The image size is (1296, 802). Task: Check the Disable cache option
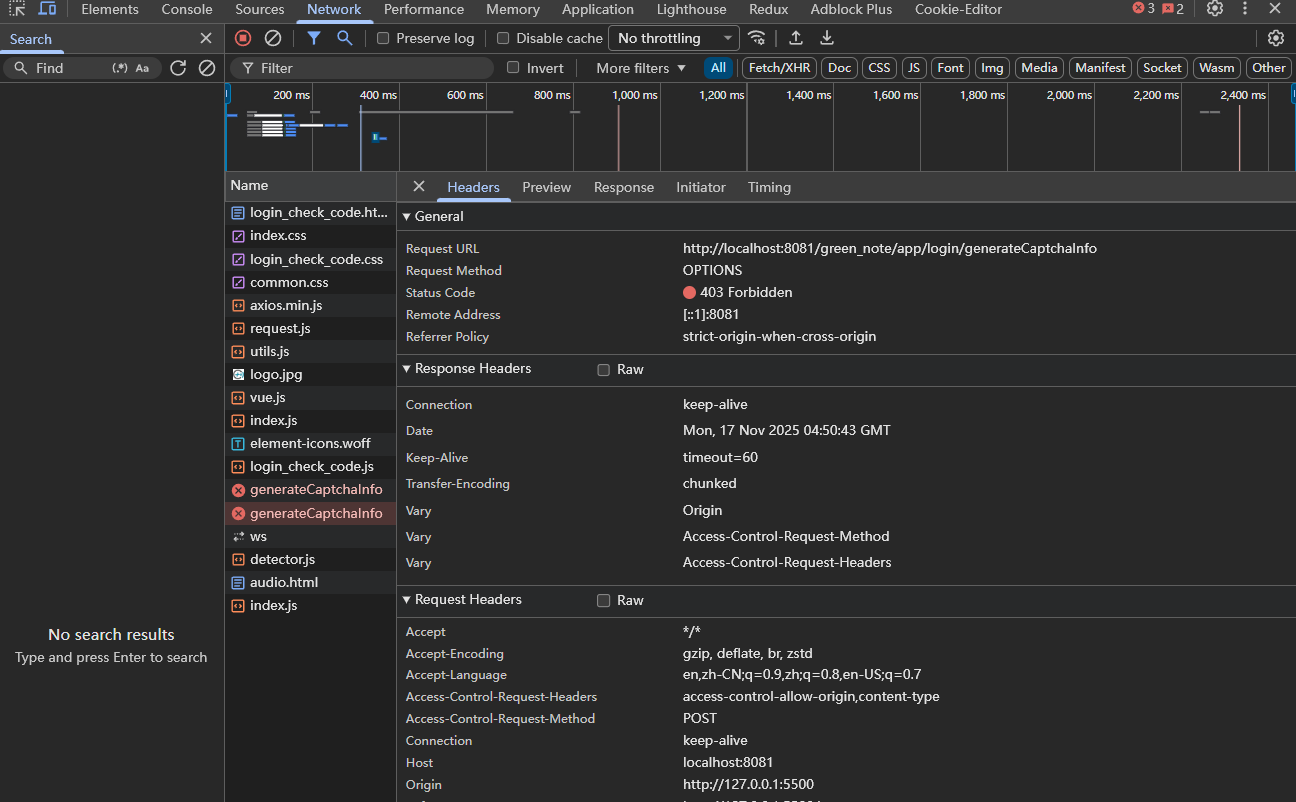pyautogui.click(x=503, y=38)
